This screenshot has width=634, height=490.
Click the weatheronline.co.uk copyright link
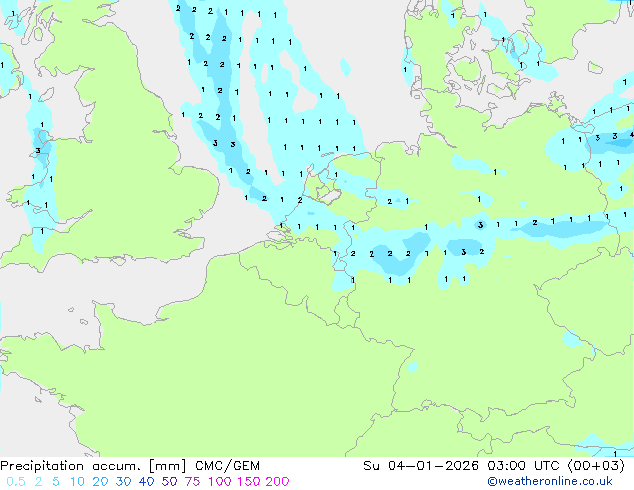point(550,481)
